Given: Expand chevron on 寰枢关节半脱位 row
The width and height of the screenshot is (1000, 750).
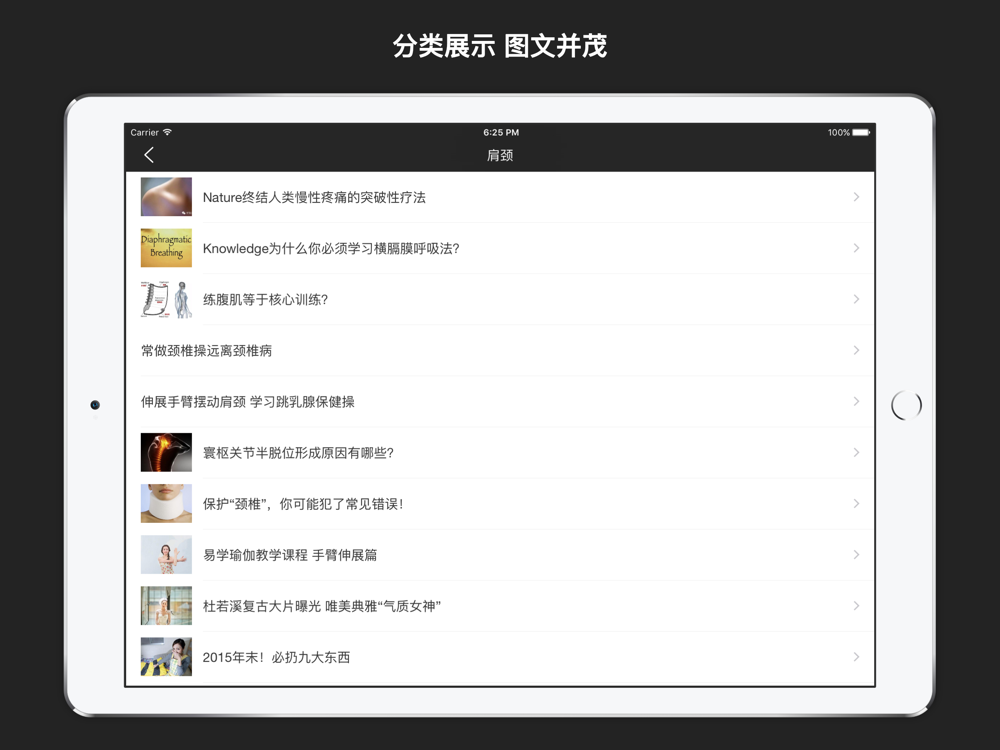Looking at the screenshot, I should pos(857,452).
